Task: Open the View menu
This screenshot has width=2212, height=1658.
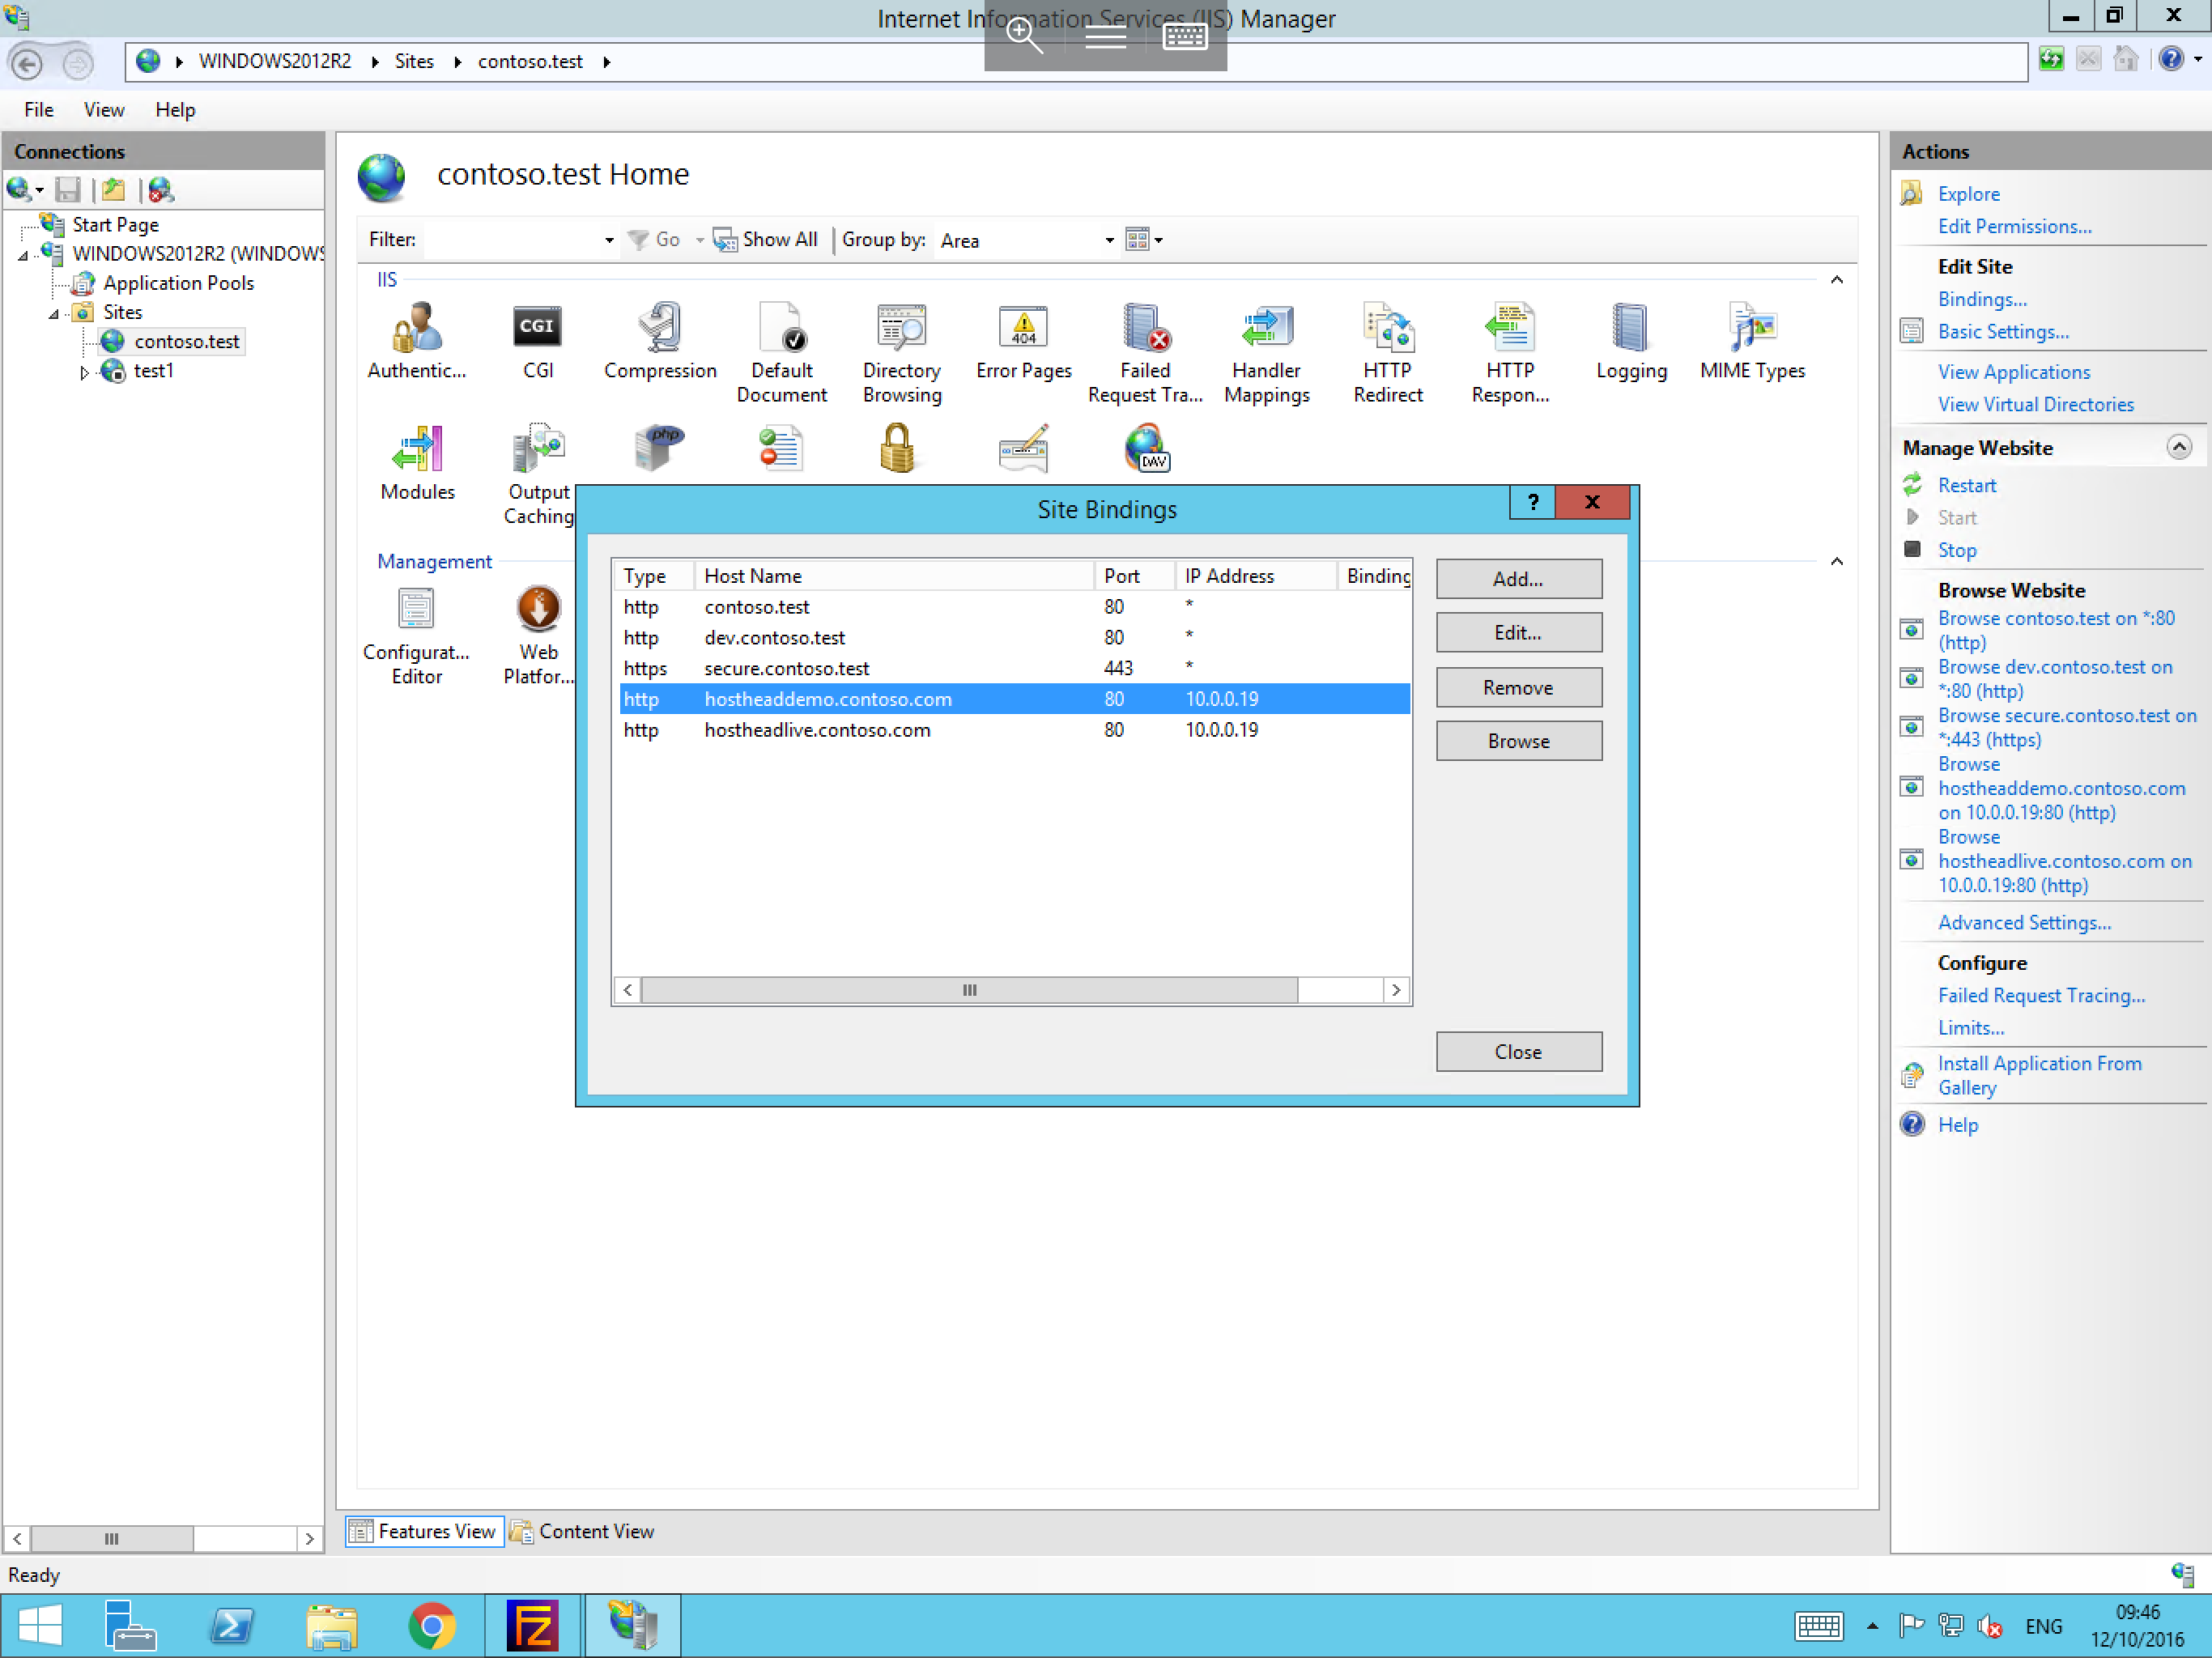Action: point(104,110)
